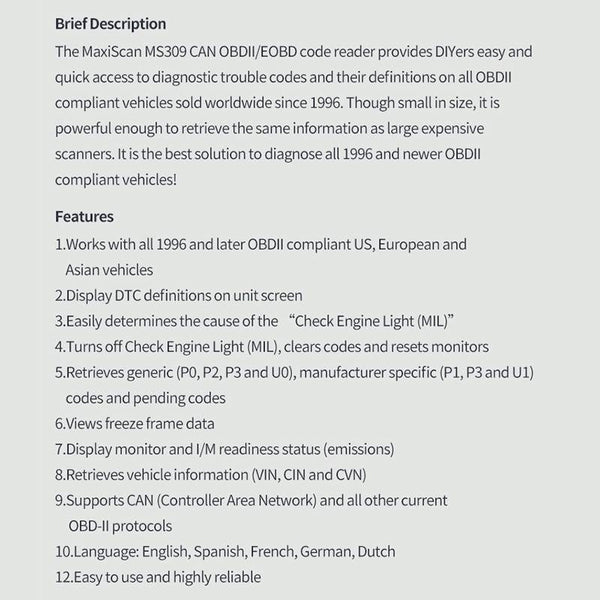Click the "Asian vehicles" line
Viewport: 600px width, 600px height.
coord(109,269)
